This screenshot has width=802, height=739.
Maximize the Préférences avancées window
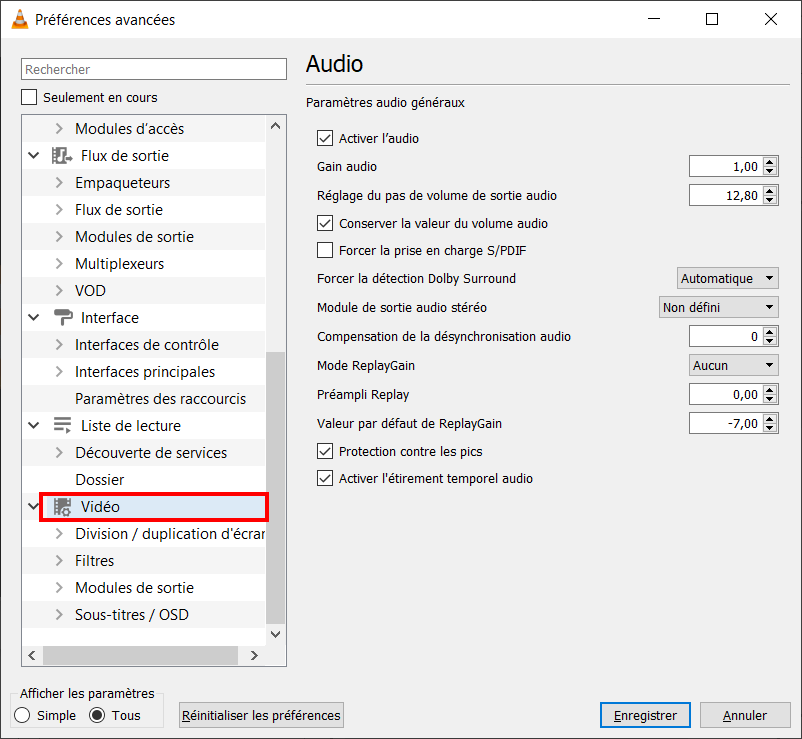[711, 19]
